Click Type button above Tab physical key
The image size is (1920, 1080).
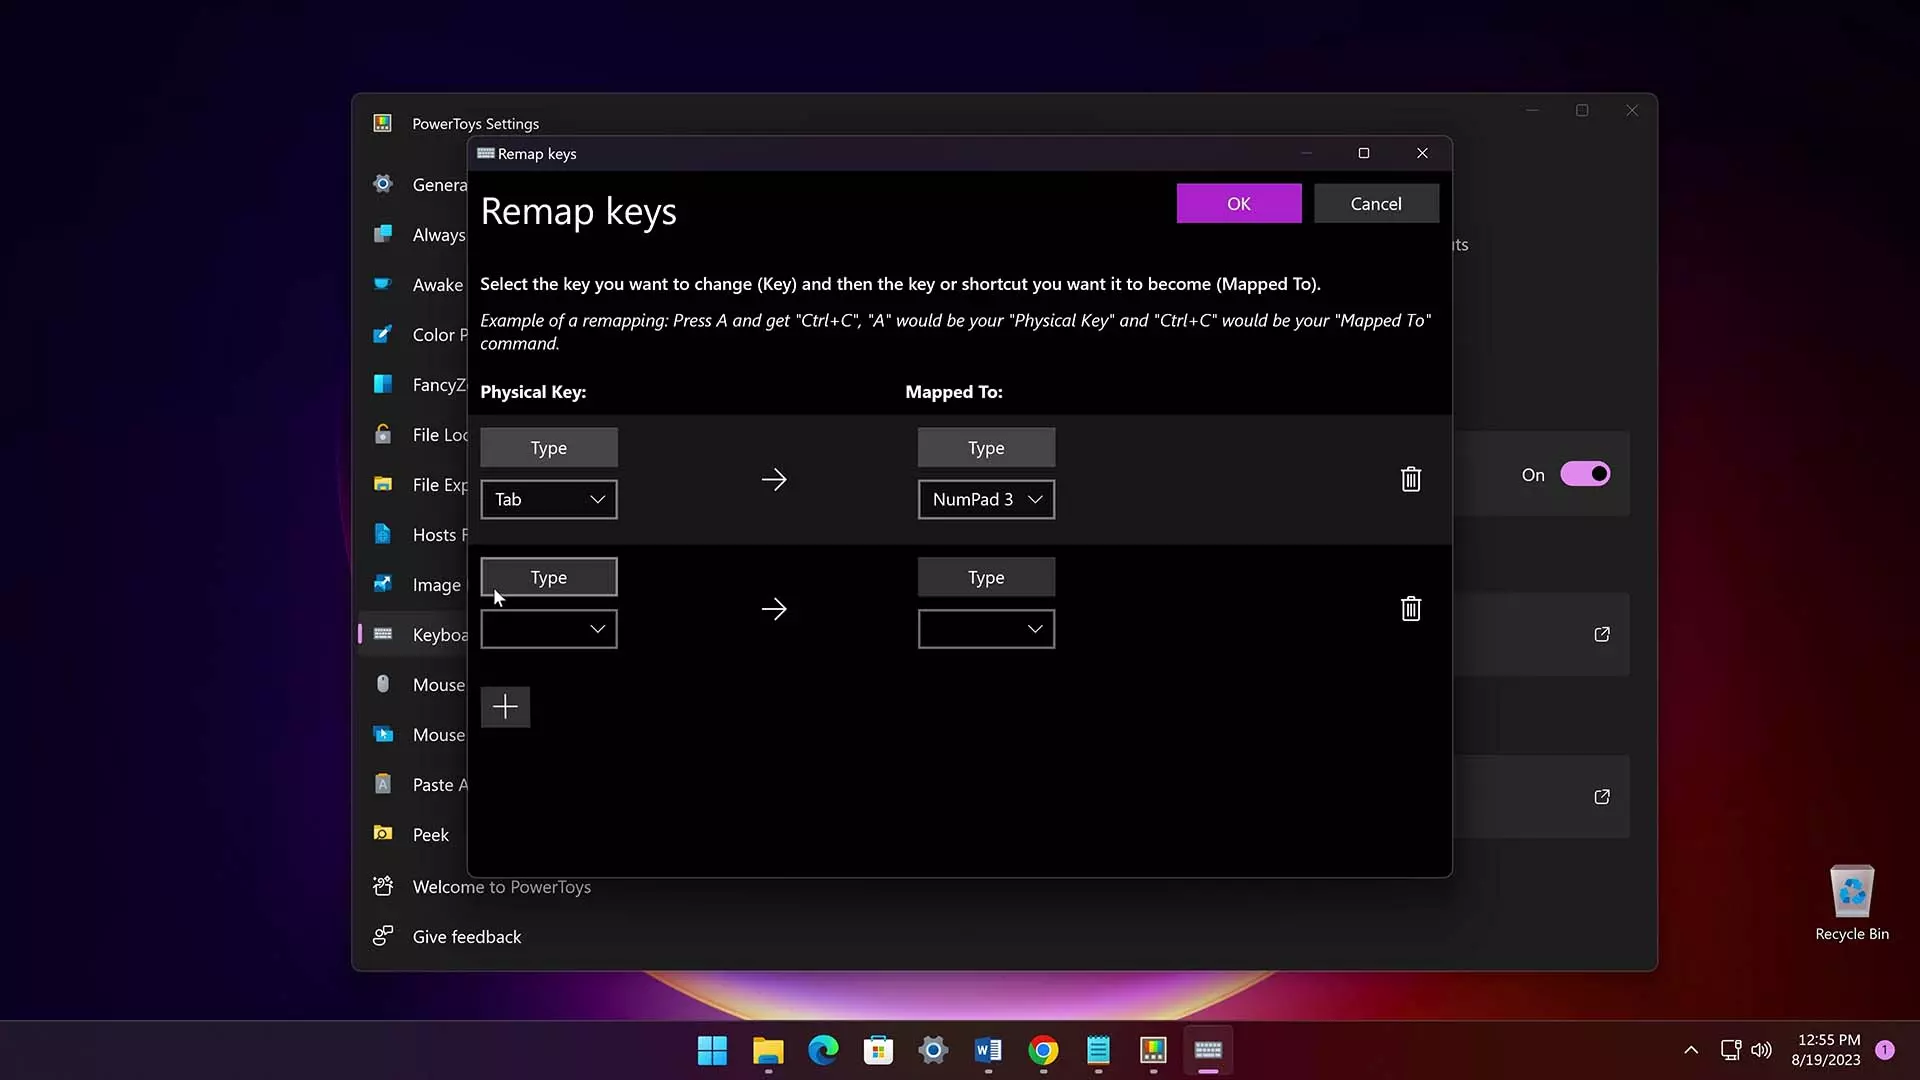click(x=549, y=447)
